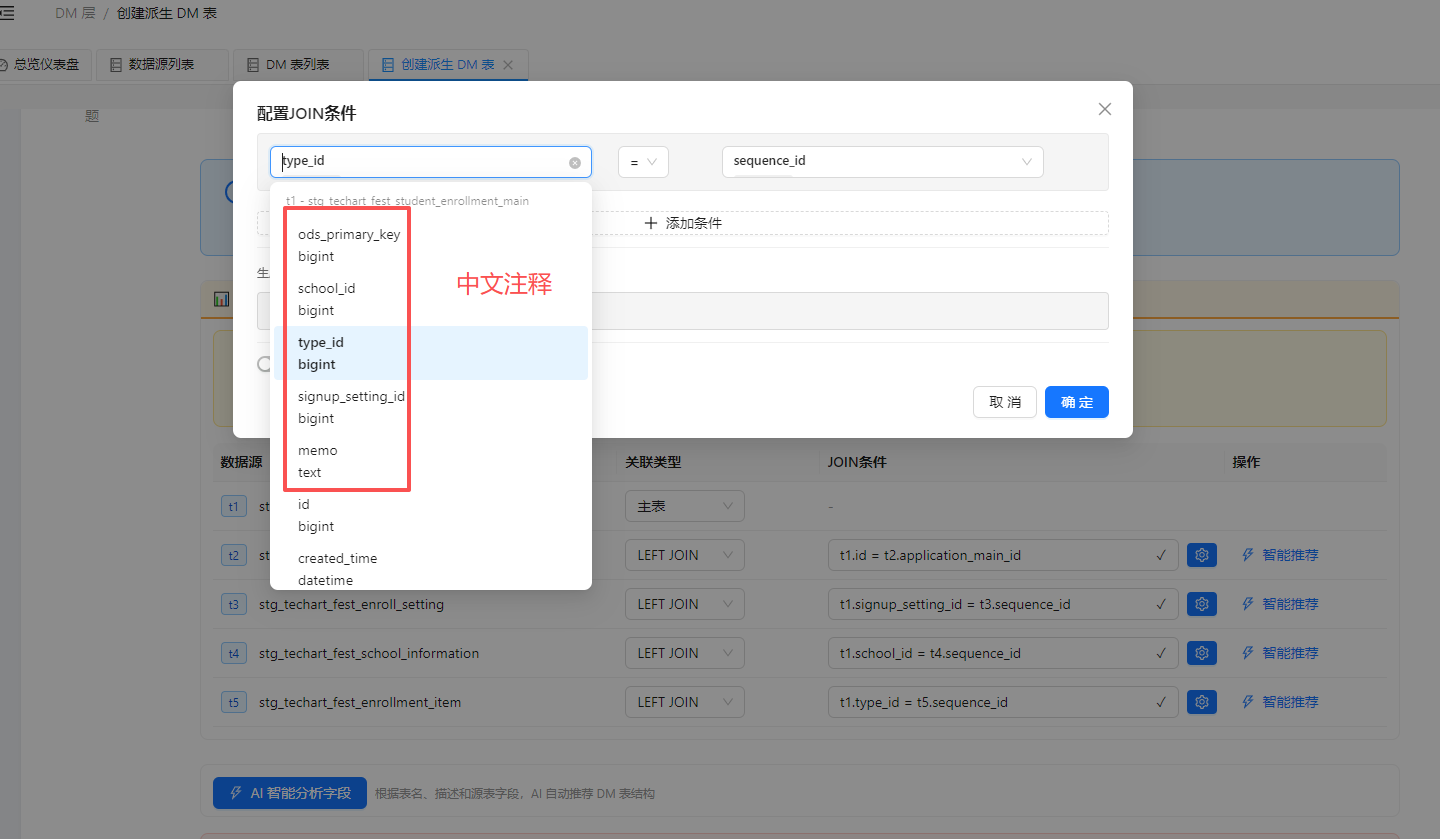Image resolution: width=1440 pixels, height=839 pixels.
Task: Switch to the 数据源列表 tab
Action: (x=163, y=65)
